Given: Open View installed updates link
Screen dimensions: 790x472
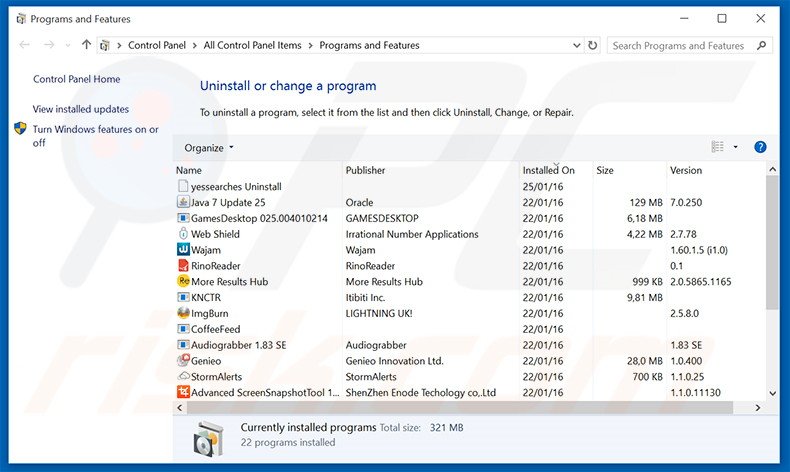Looking at the screenshot, I should tap(81, 109).
